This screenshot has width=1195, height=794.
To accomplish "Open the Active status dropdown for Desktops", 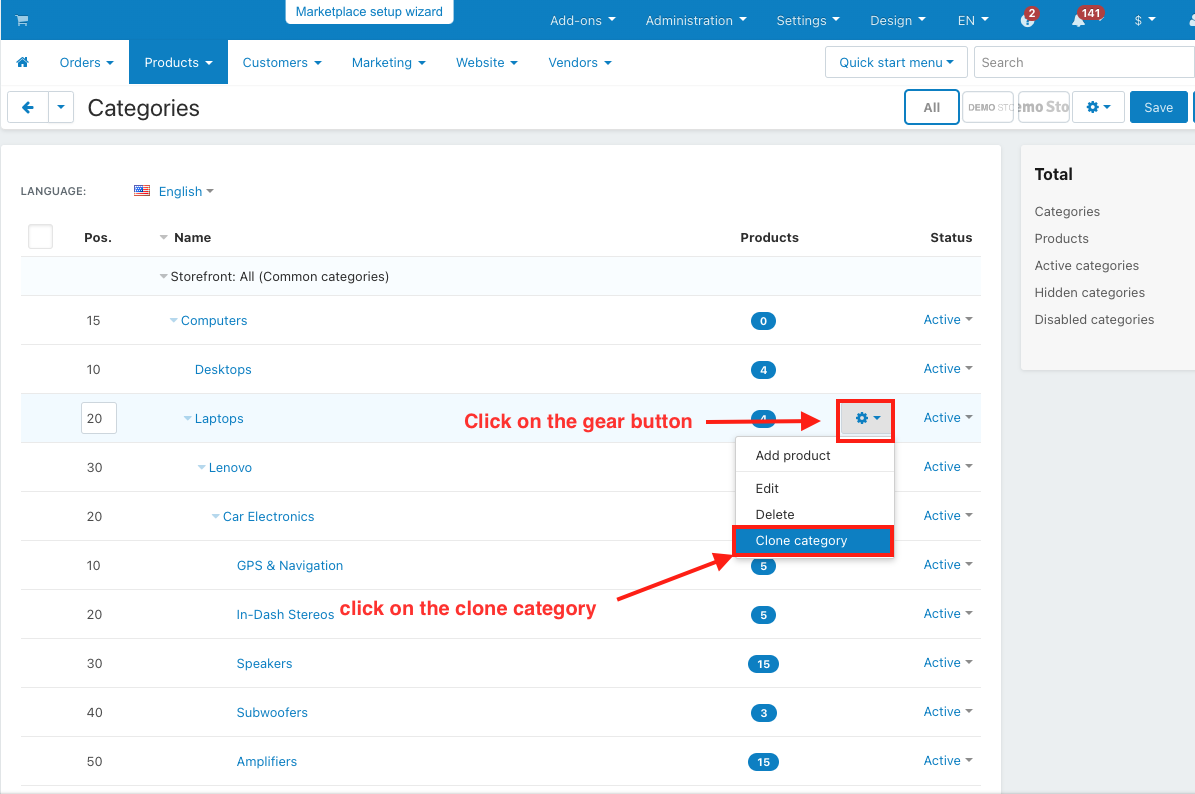I will point(948,369).
